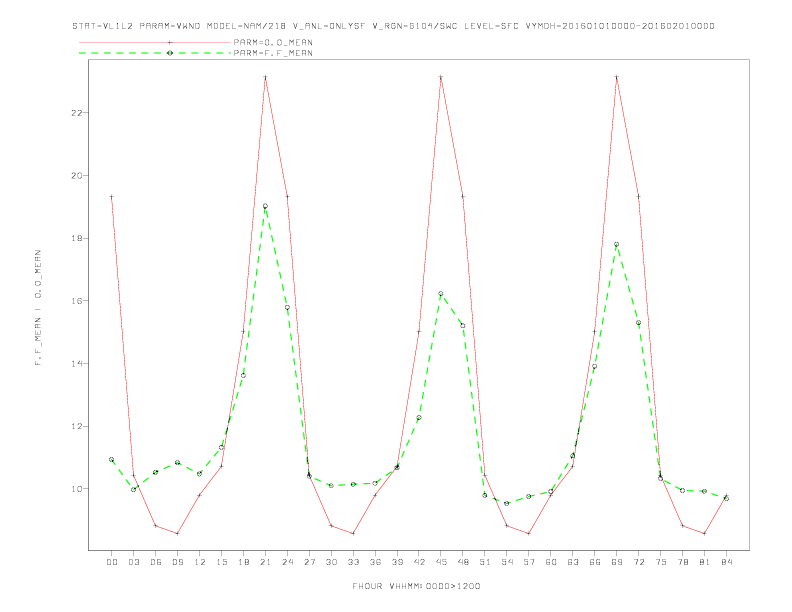Viewport: 792px width, 612px height.
Task: Click the red observed minimum marker at hour 57
Action: pos(529,533)
